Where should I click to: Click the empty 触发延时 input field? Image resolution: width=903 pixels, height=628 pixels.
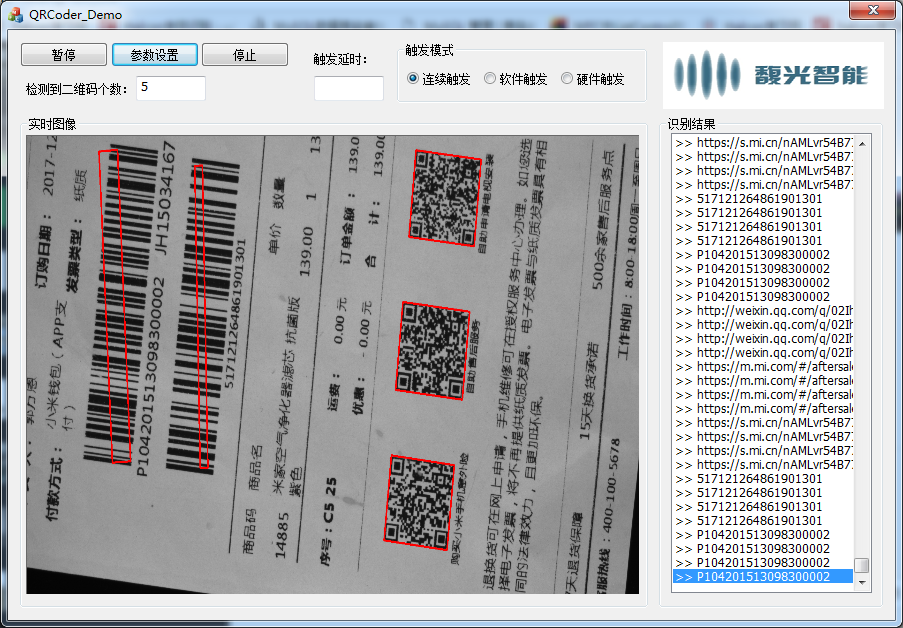coord(349,88)
